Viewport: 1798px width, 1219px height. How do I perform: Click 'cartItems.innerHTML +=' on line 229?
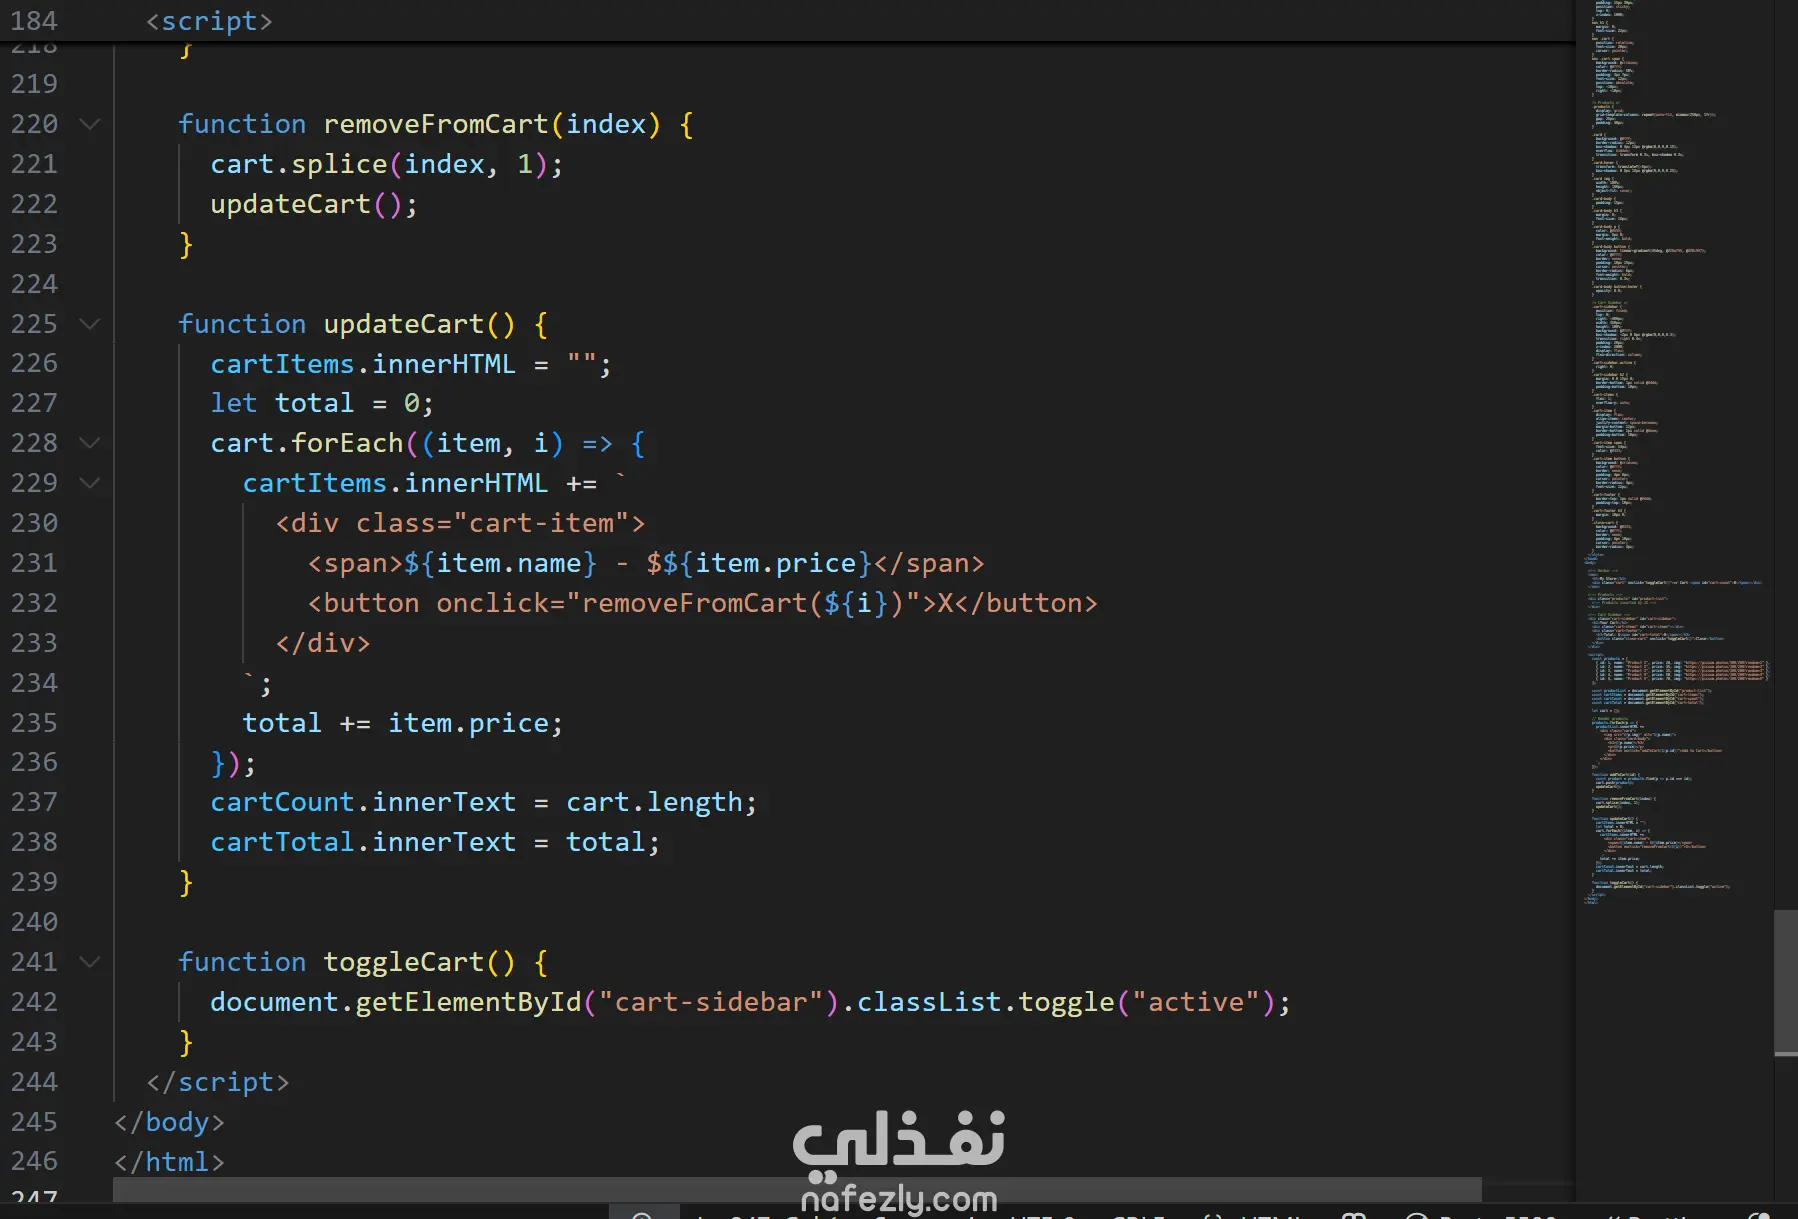[420, 483]
